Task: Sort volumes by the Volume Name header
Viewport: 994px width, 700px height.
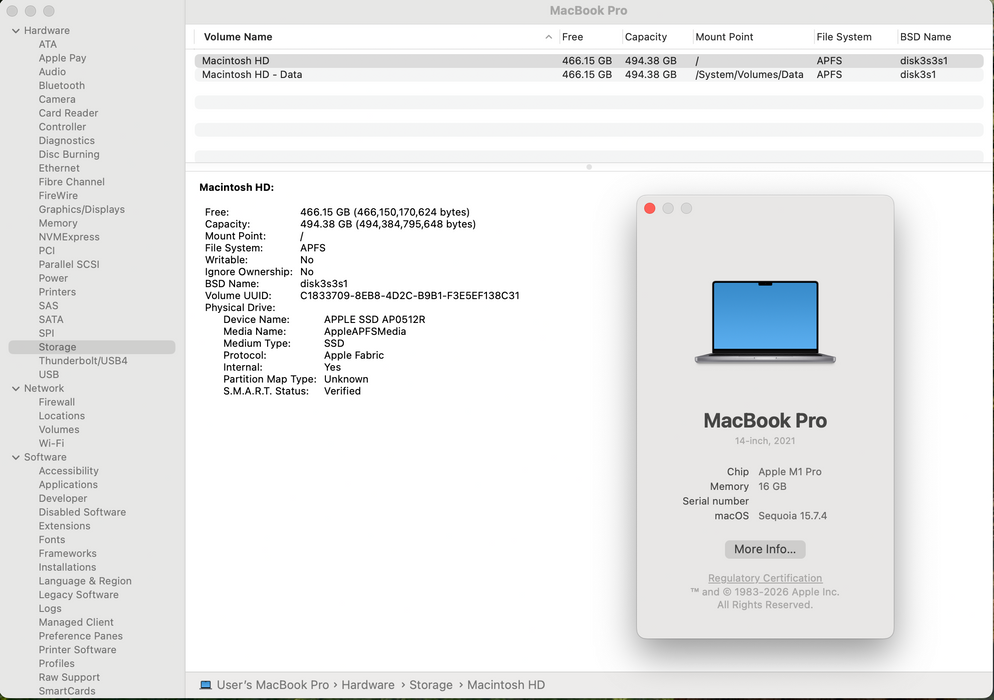Action: (x=237, y=37)
